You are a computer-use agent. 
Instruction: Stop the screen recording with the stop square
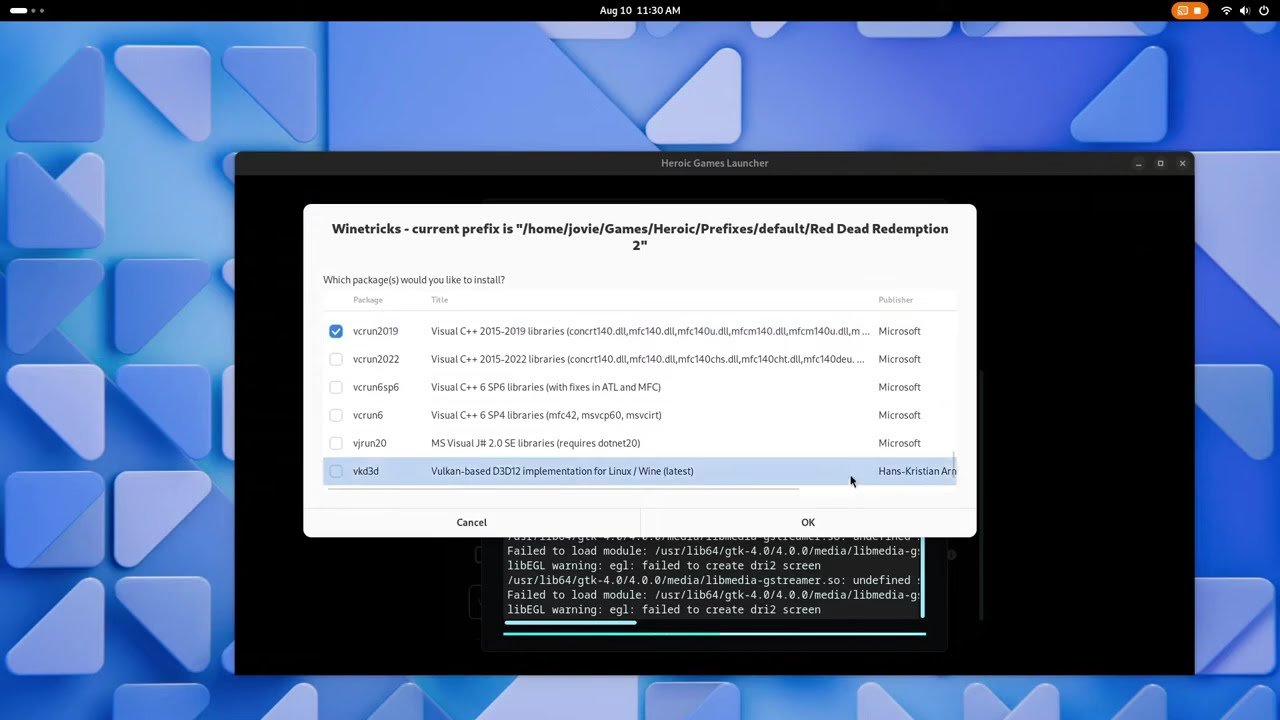1197,10
